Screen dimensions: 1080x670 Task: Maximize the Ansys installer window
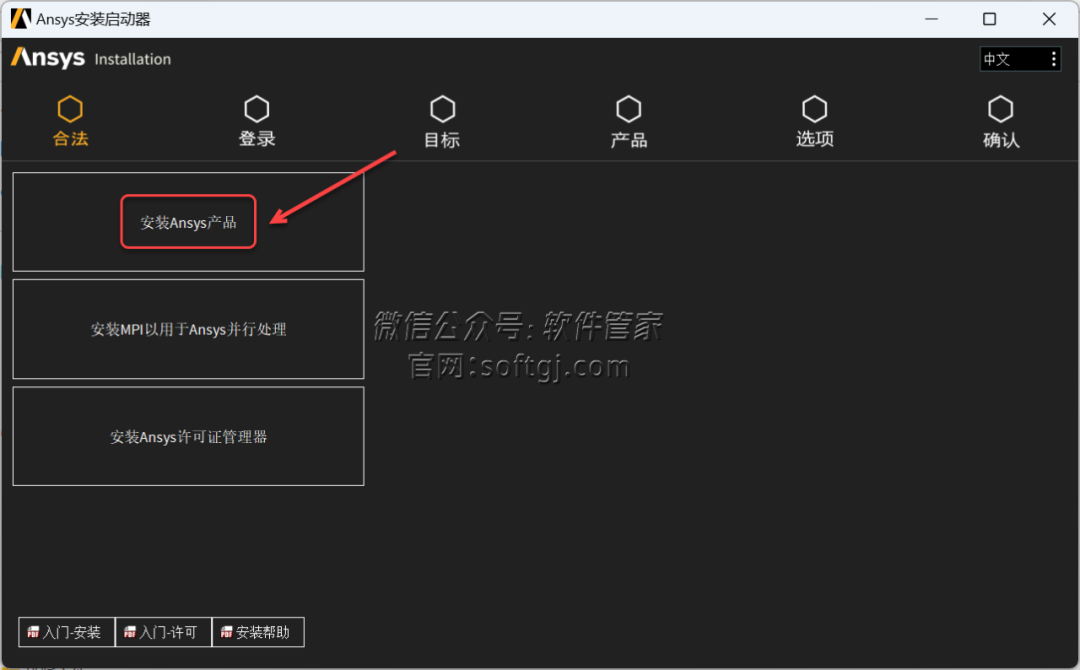pos(989,19)
